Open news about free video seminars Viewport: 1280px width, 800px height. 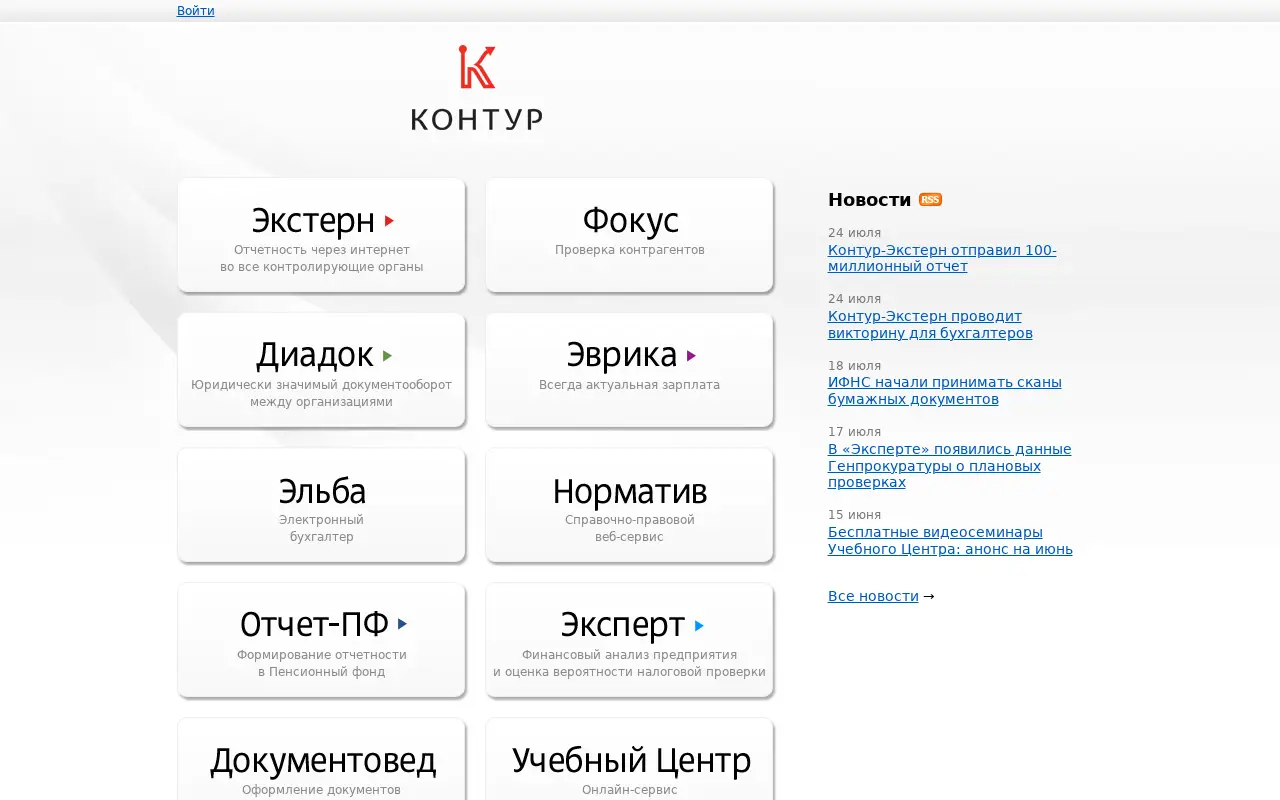coord(950,541)
